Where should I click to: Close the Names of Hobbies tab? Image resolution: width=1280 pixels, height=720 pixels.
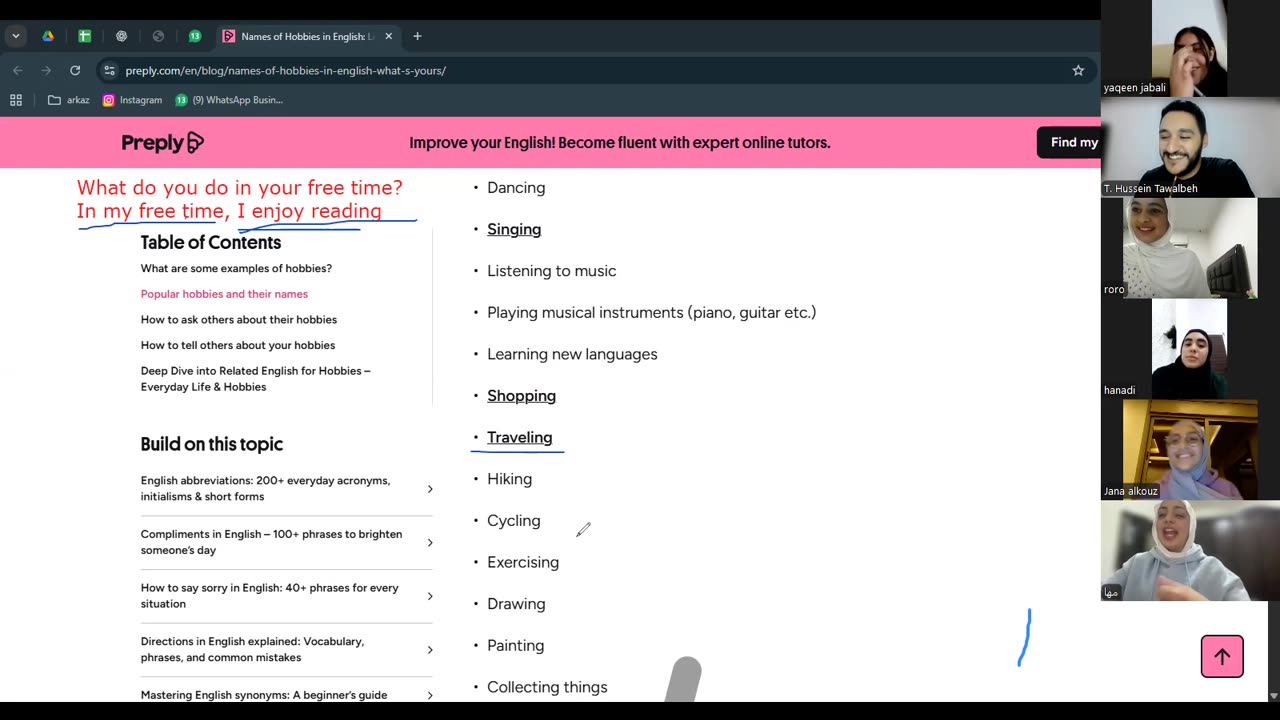pyautogui.click(x=389, y=36)
